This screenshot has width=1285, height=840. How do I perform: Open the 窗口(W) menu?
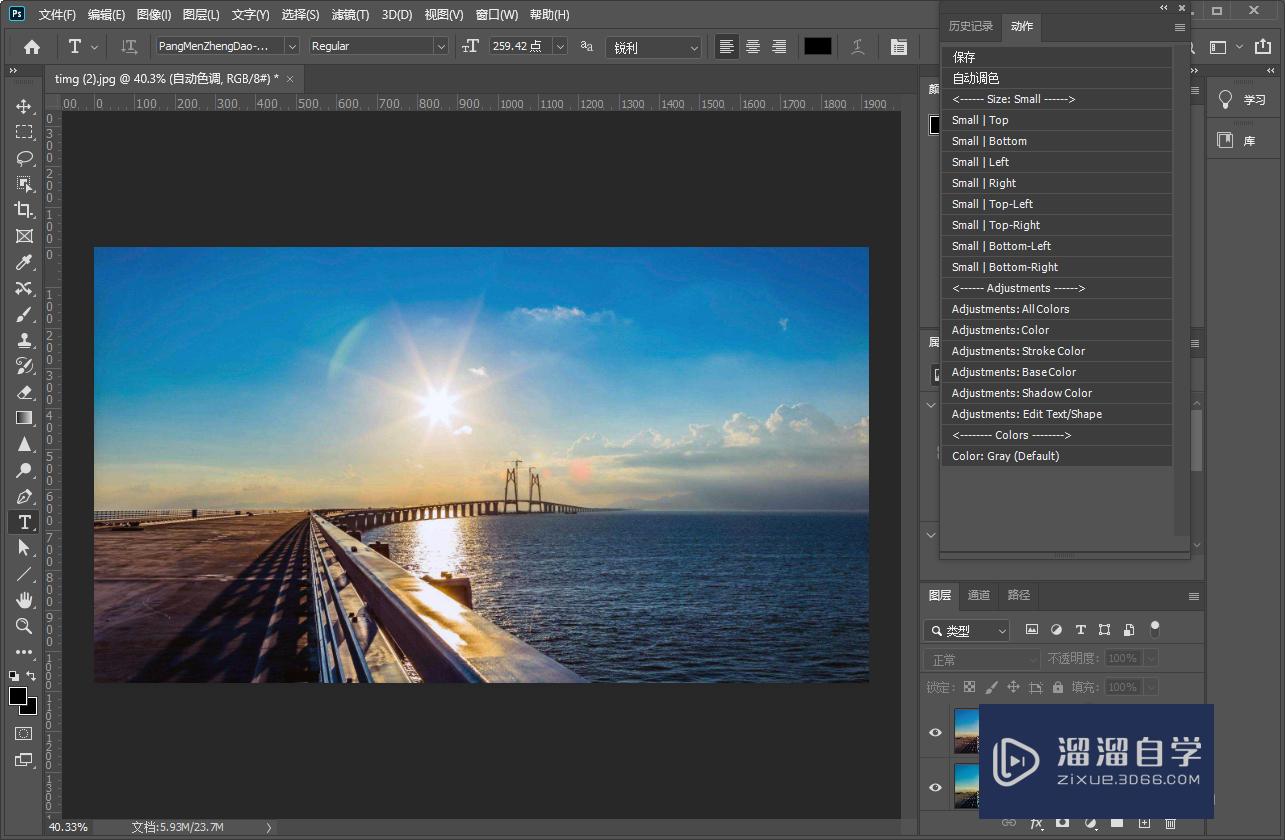pyautogui.click(x=497, y=15)
